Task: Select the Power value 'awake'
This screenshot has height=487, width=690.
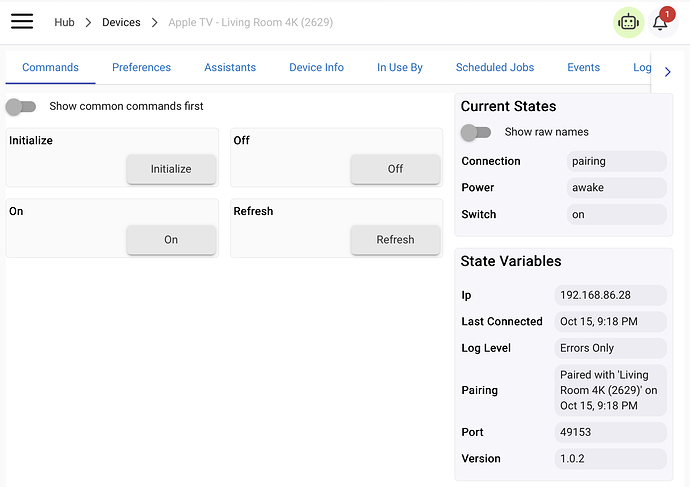Action: pyautogui.click(x=617, y=188)
